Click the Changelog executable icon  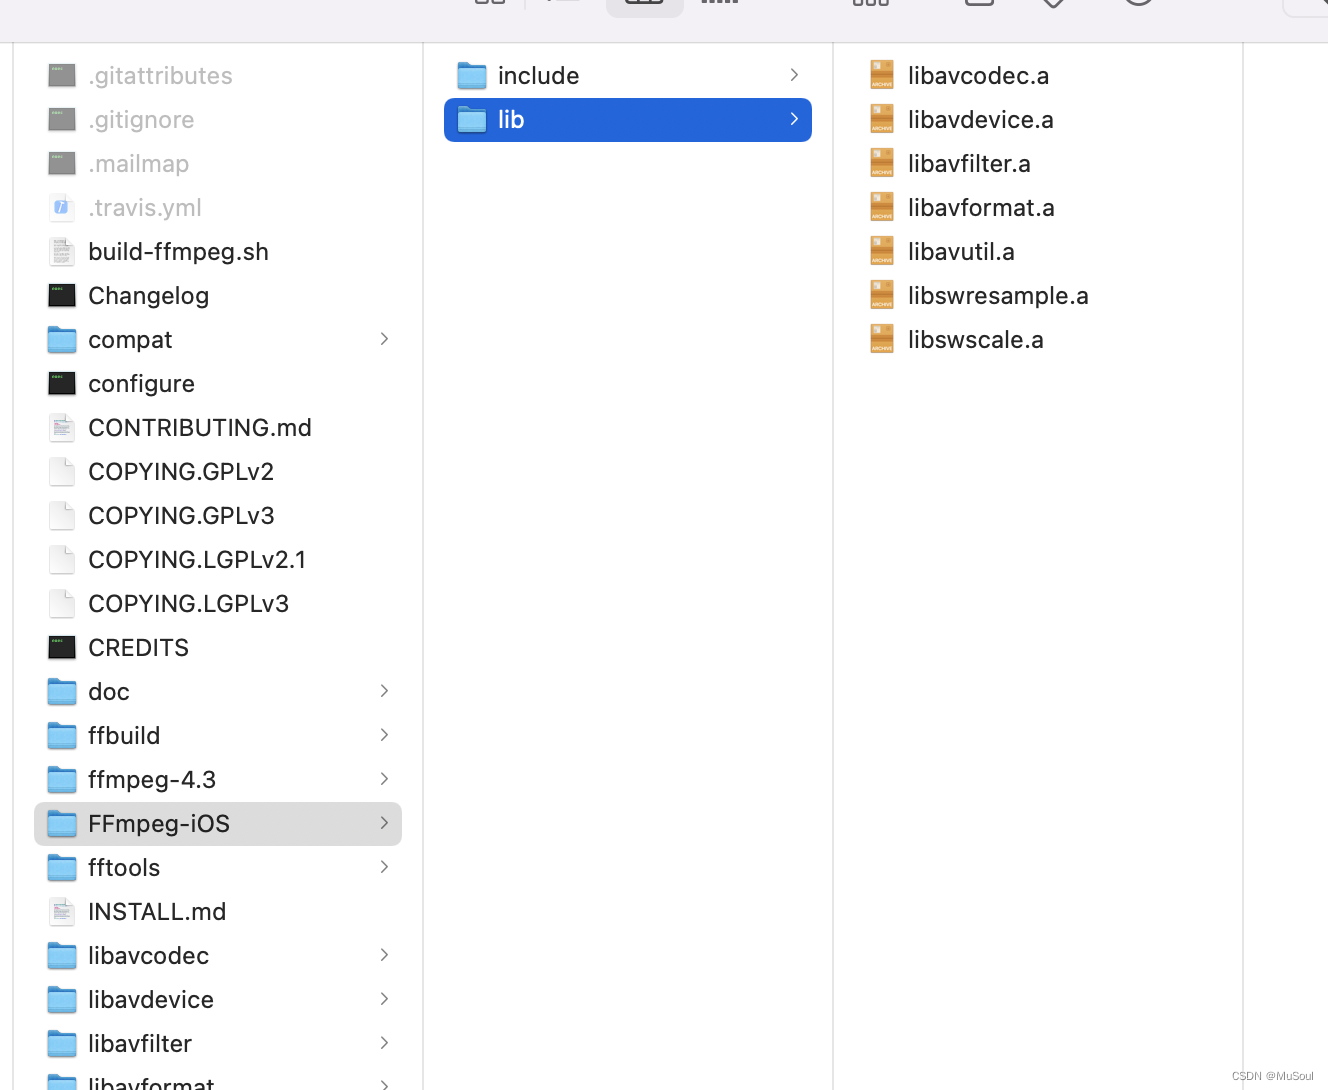[x=62, y=295]
